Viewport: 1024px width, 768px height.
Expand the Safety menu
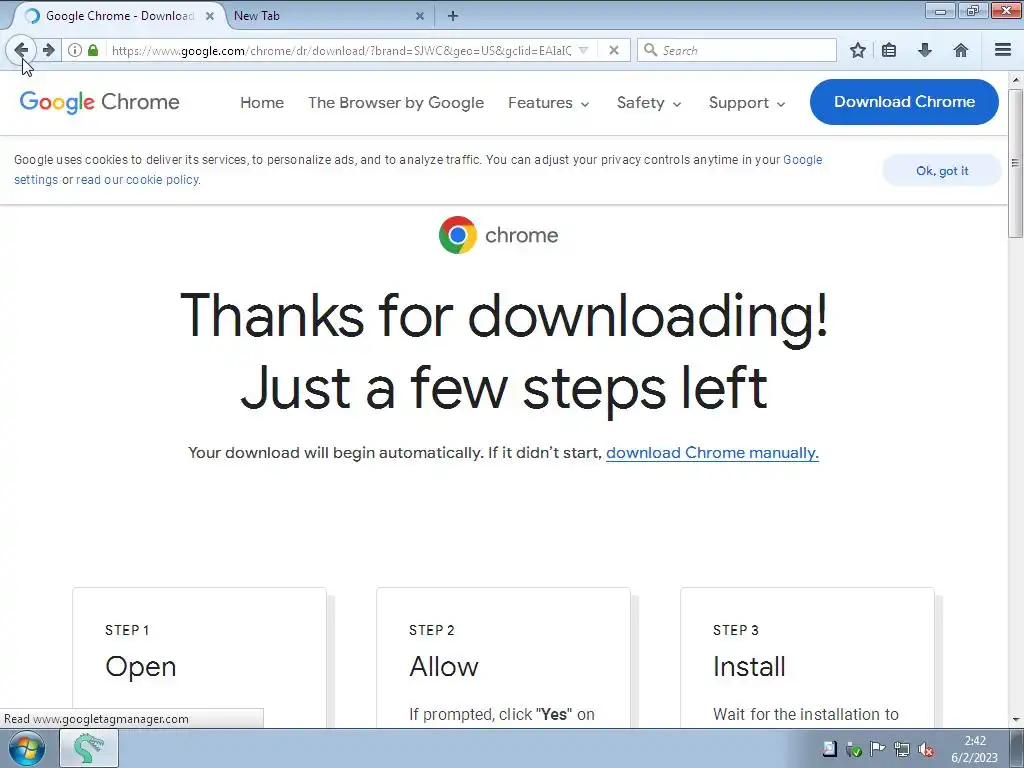coord(649,103)
